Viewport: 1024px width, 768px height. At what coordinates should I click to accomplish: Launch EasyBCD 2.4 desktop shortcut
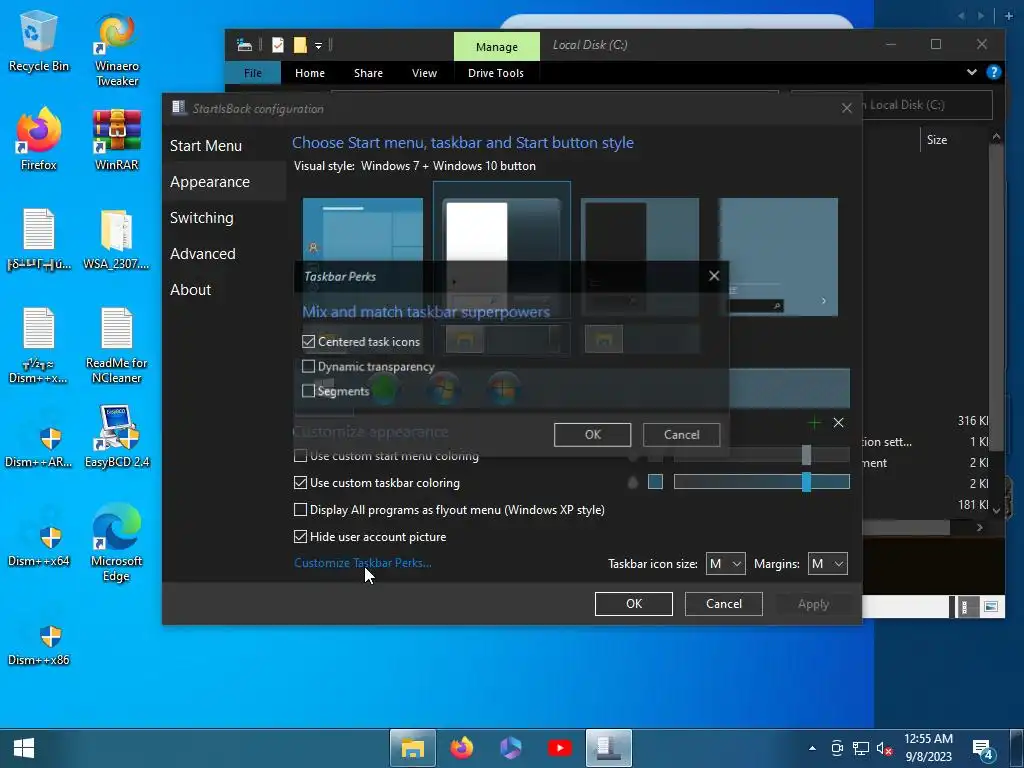pos(117,436)
